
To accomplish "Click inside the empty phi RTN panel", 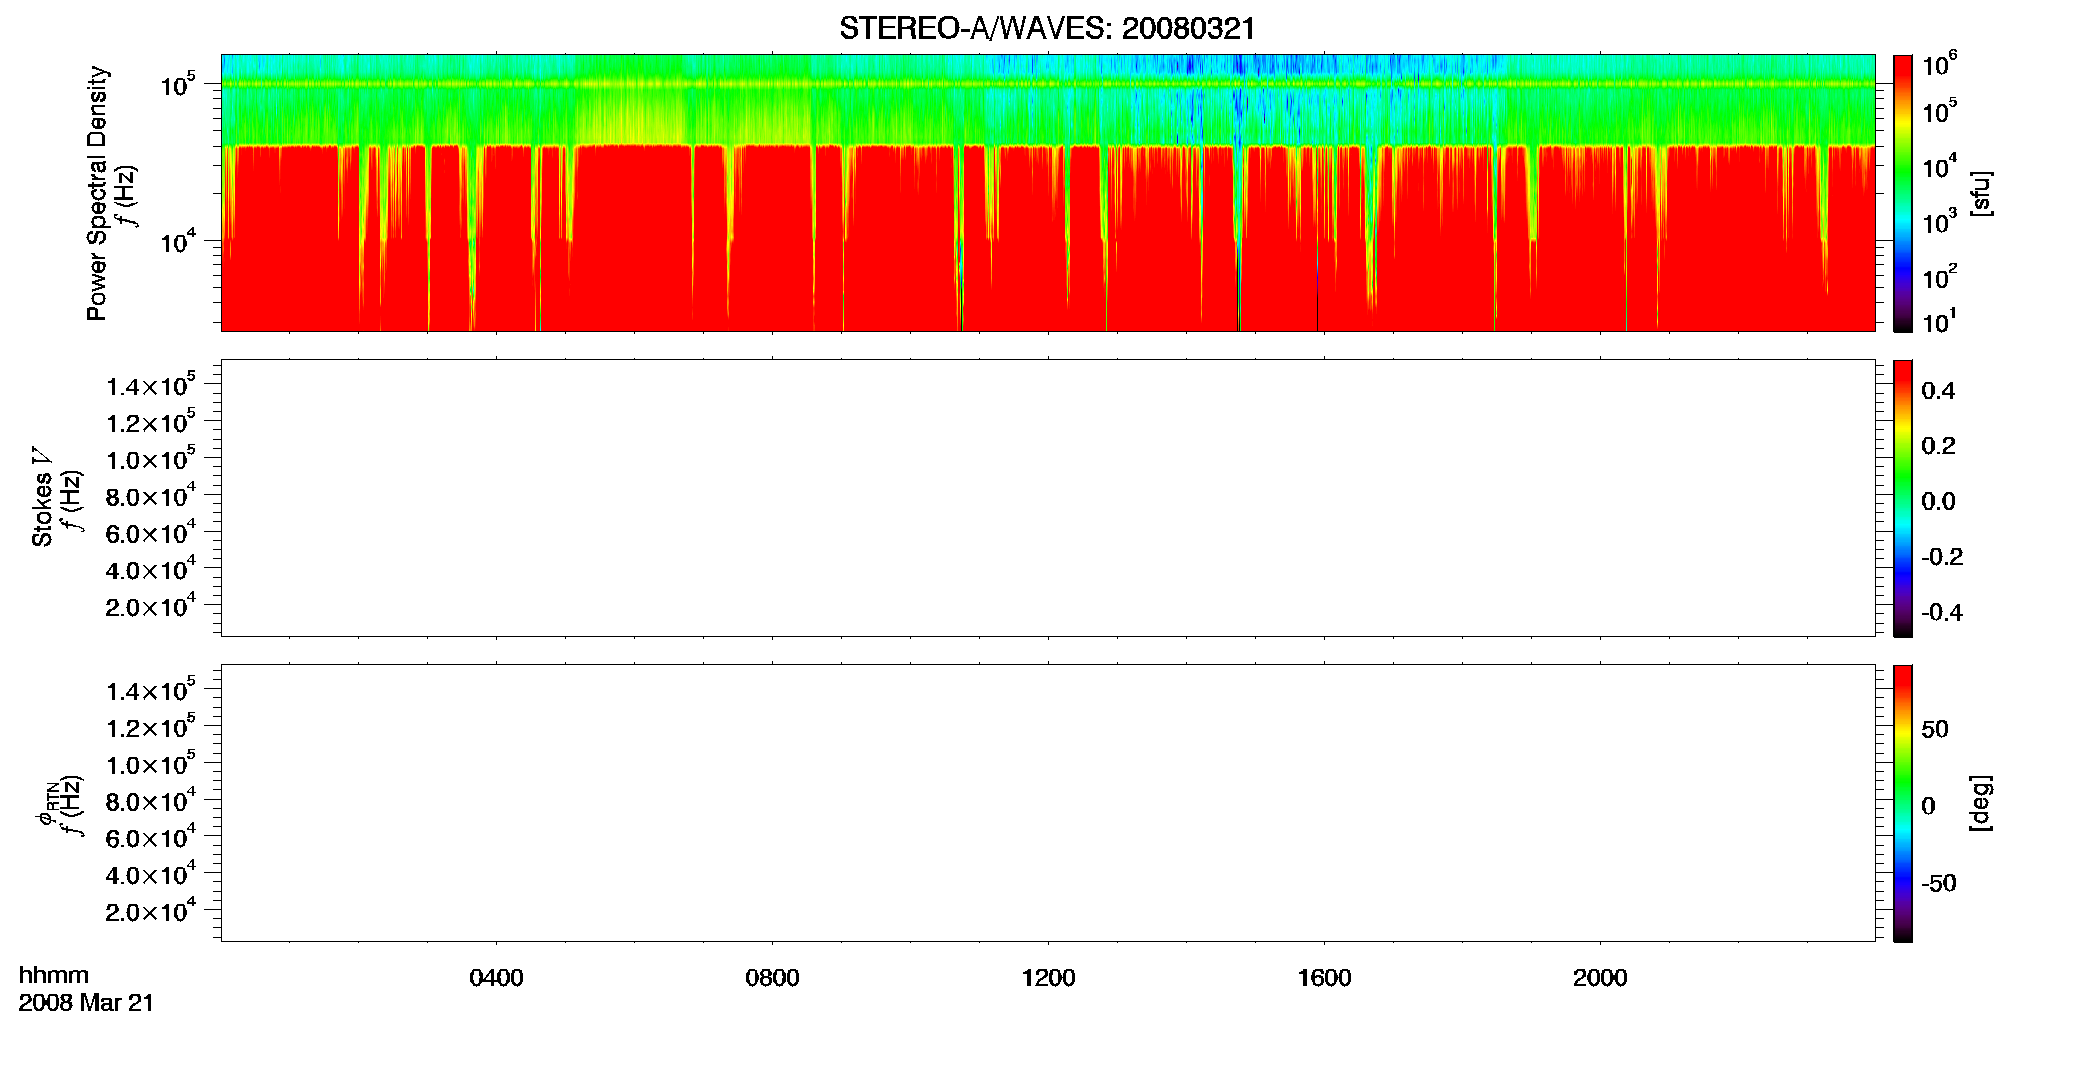I will pyautogui.click(x=1048, y=803).
